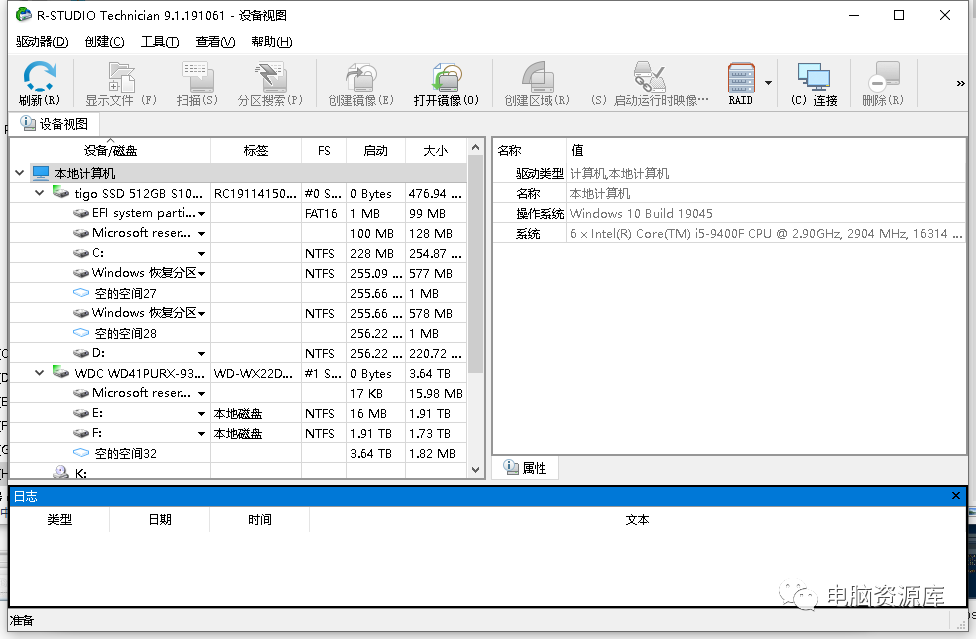Select the WDC WD41PURX drive icon
Screen dimensions: 976x639
click(x=61, y=371)
